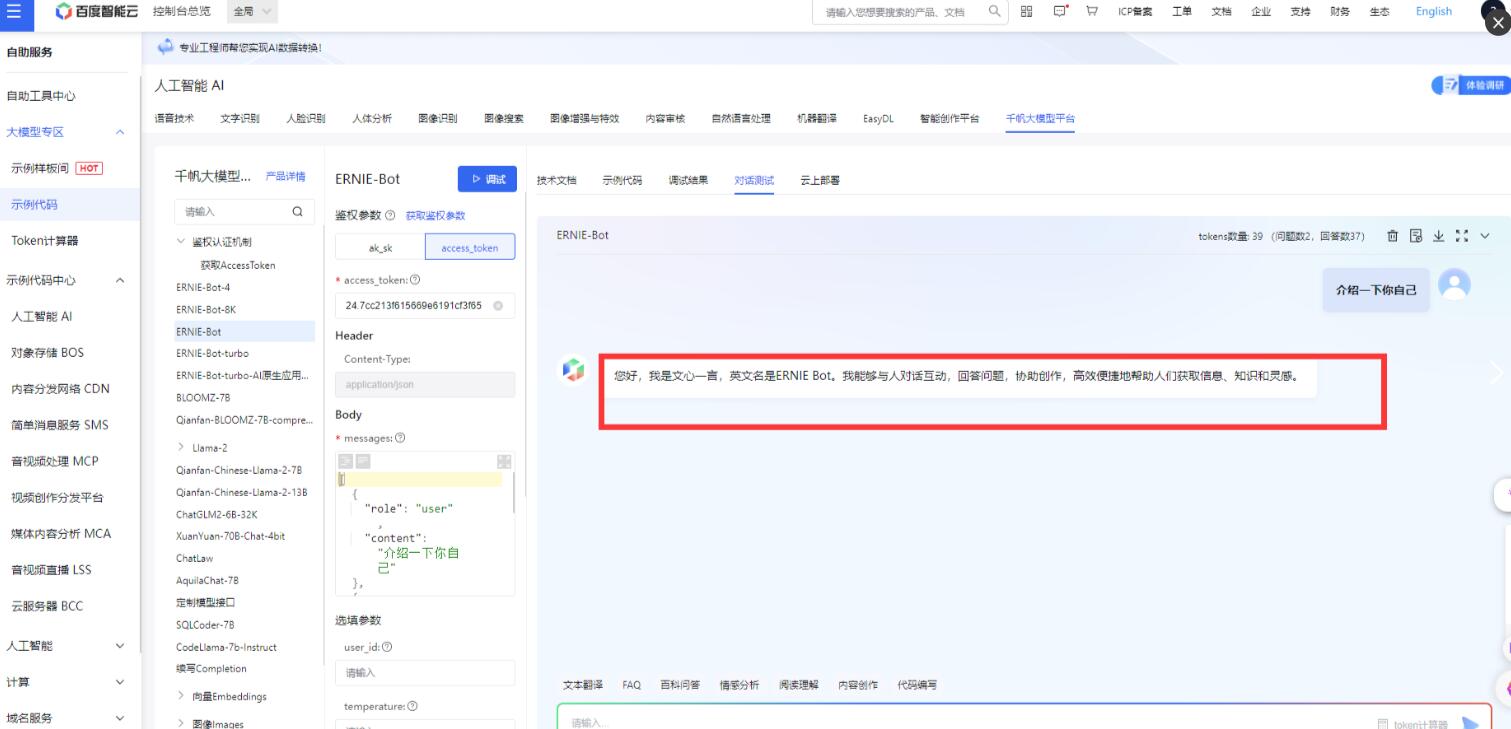Click help icon next to 鉴权参数
The image size is (1511, 729).
390,216
